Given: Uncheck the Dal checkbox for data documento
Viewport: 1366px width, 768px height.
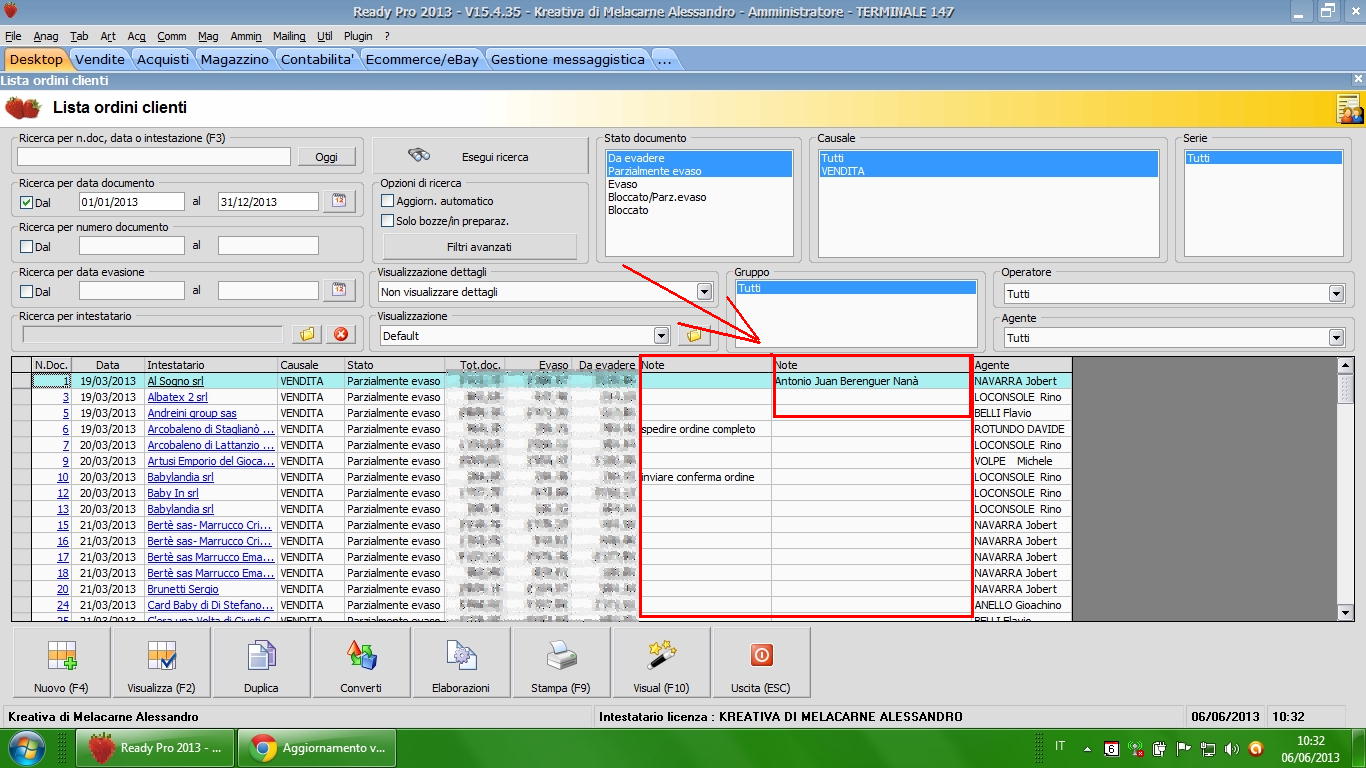Looking at the screenshot, I should (x=27, y=202).
